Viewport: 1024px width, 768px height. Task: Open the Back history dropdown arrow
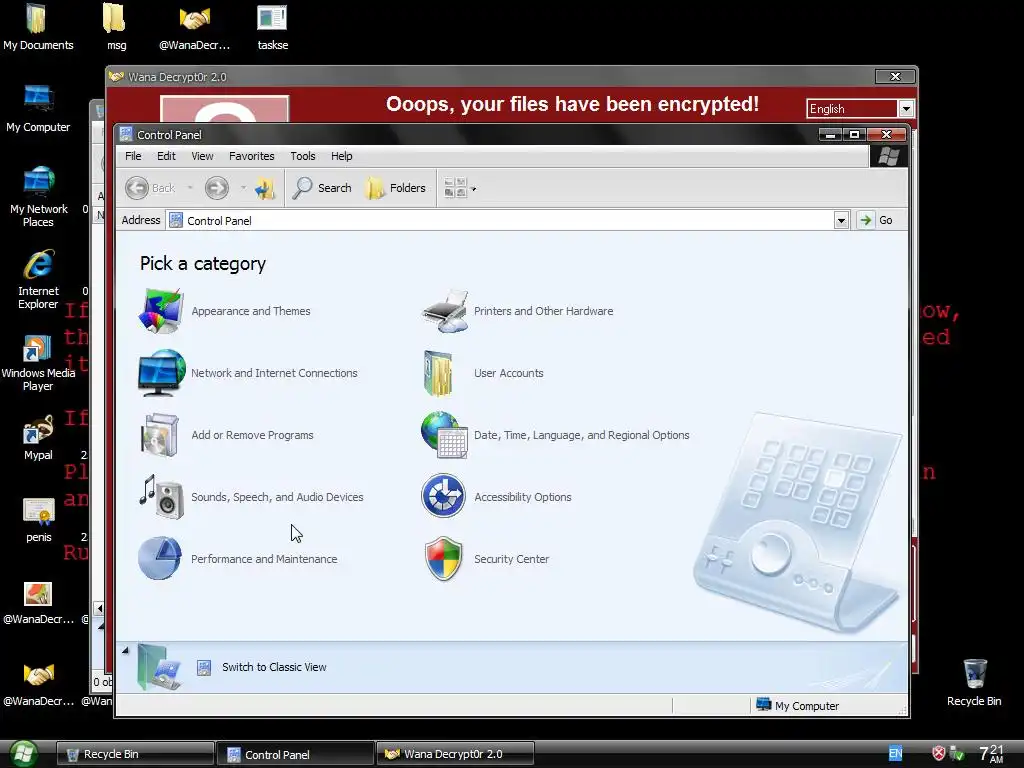190,188
